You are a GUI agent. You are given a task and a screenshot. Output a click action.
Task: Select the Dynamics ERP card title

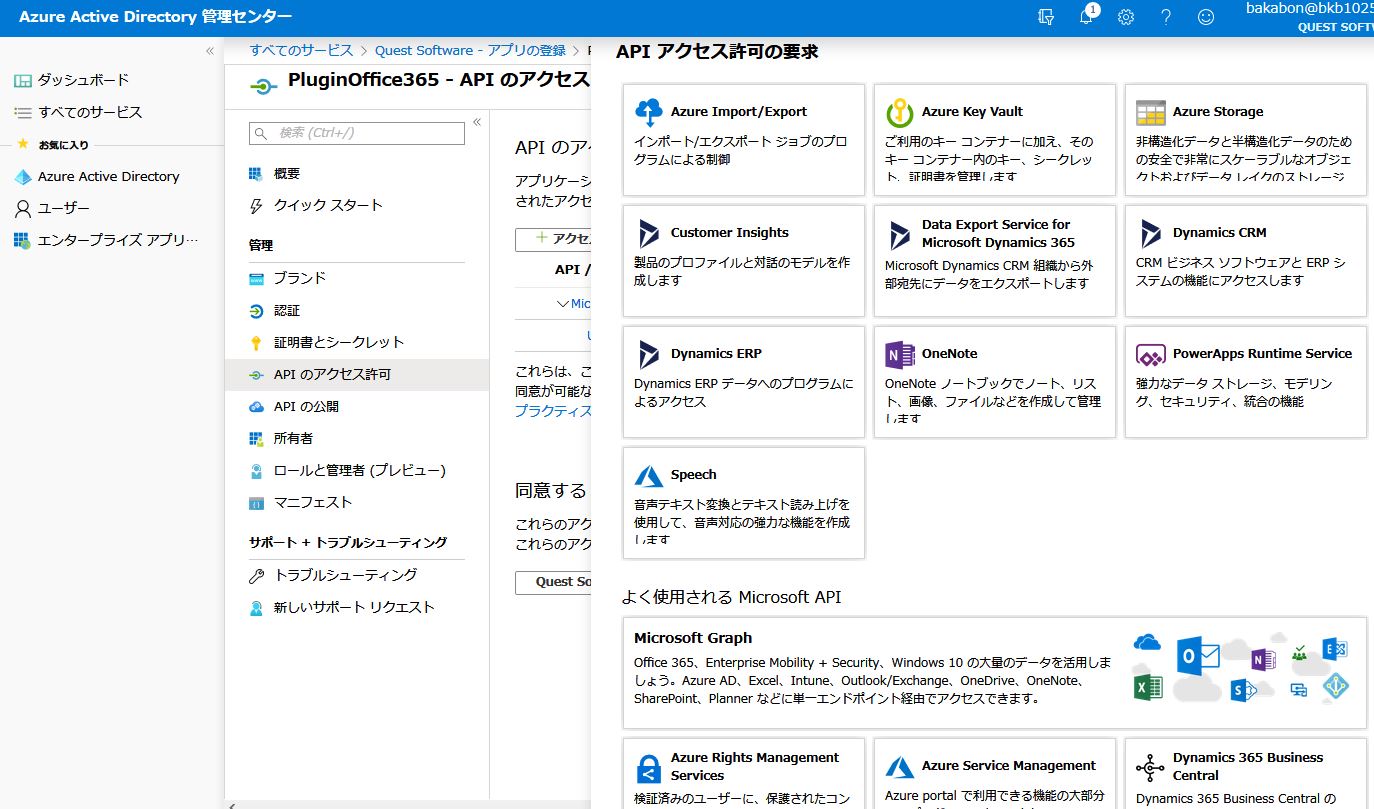click(716, 354)
